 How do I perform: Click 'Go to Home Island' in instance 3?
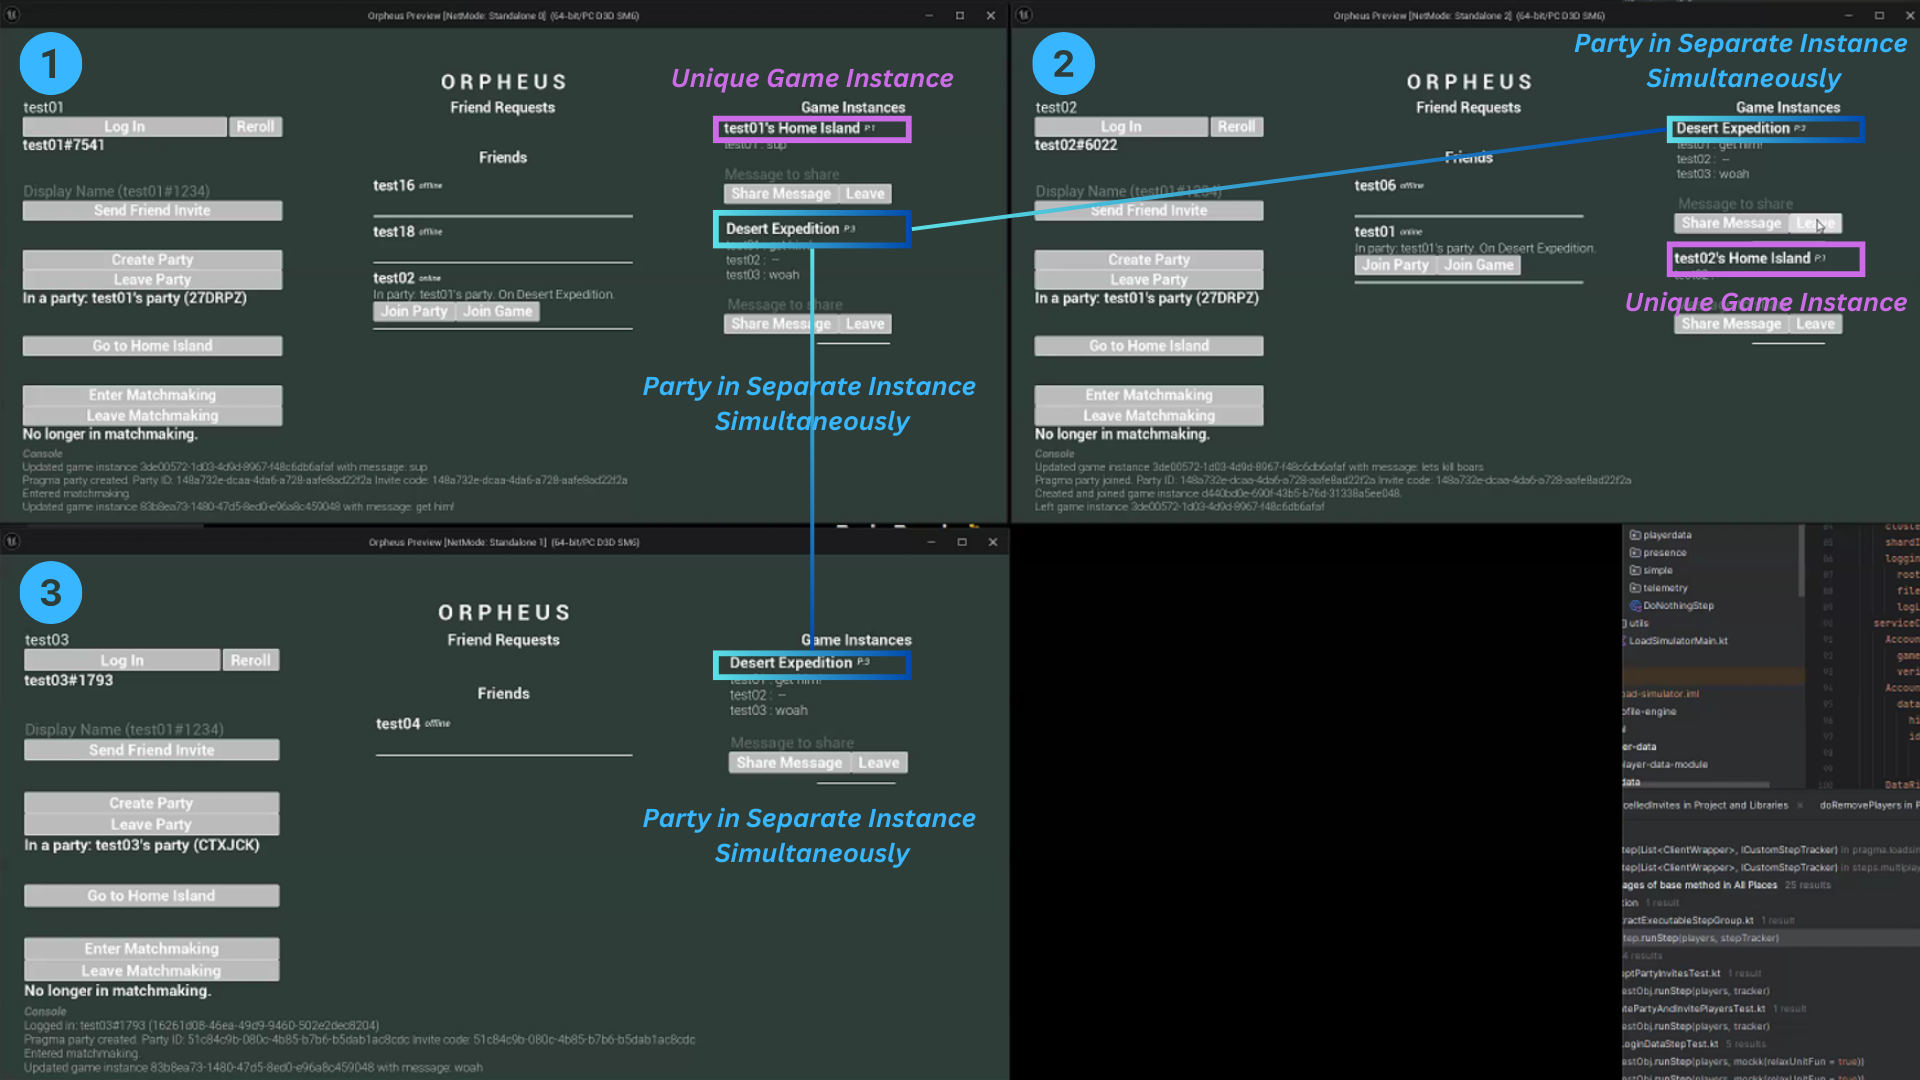(150, 895)
